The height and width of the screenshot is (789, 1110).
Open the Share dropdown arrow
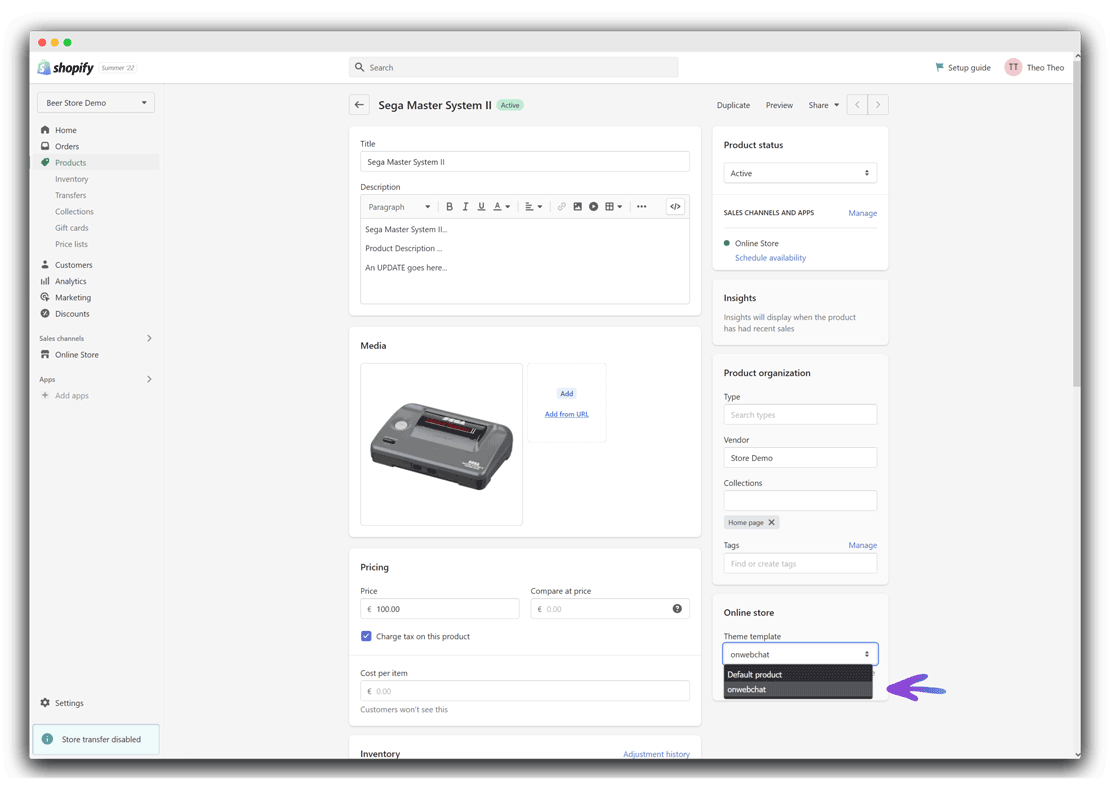coord(836,105)
